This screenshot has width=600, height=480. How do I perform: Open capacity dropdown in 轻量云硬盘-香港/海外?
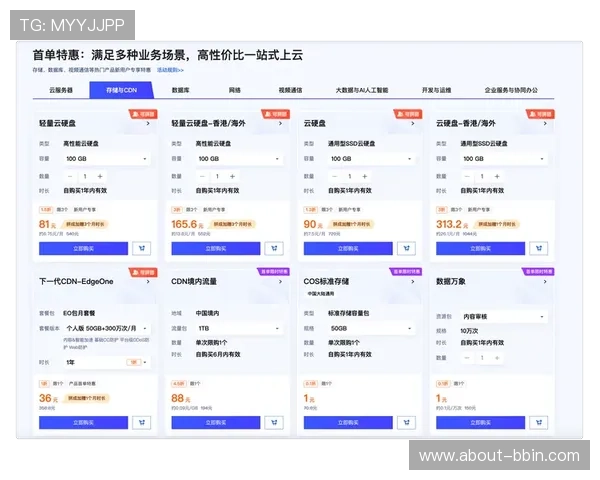coord(239,159)
